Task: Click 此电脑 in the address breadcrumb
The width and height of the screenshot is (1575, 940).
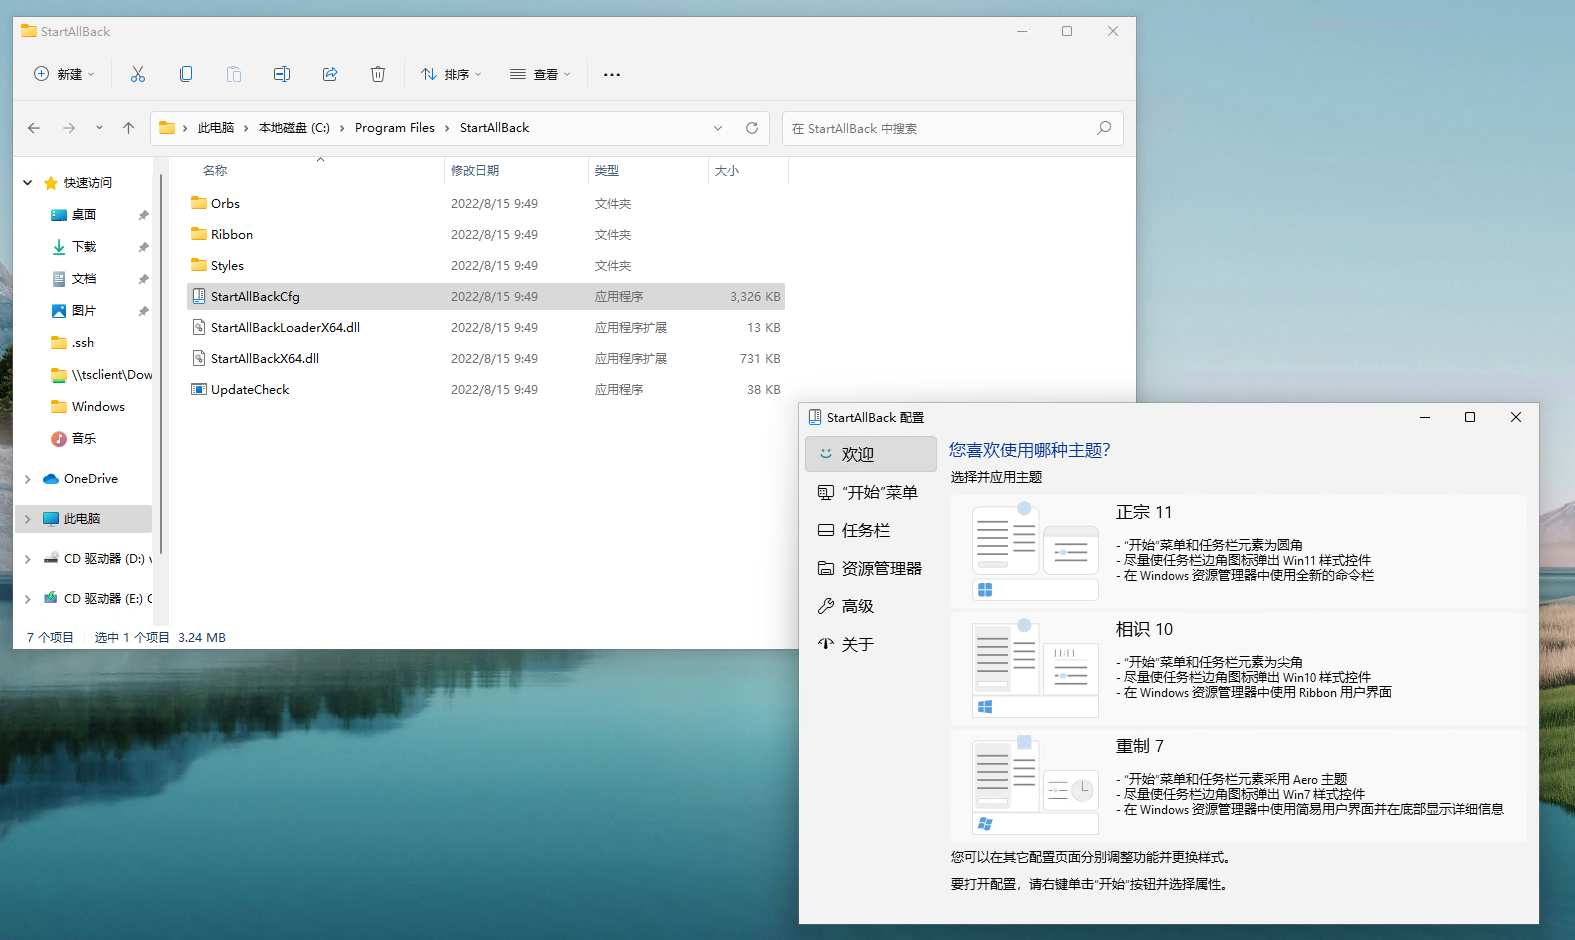Action: (x=216, y=128)
